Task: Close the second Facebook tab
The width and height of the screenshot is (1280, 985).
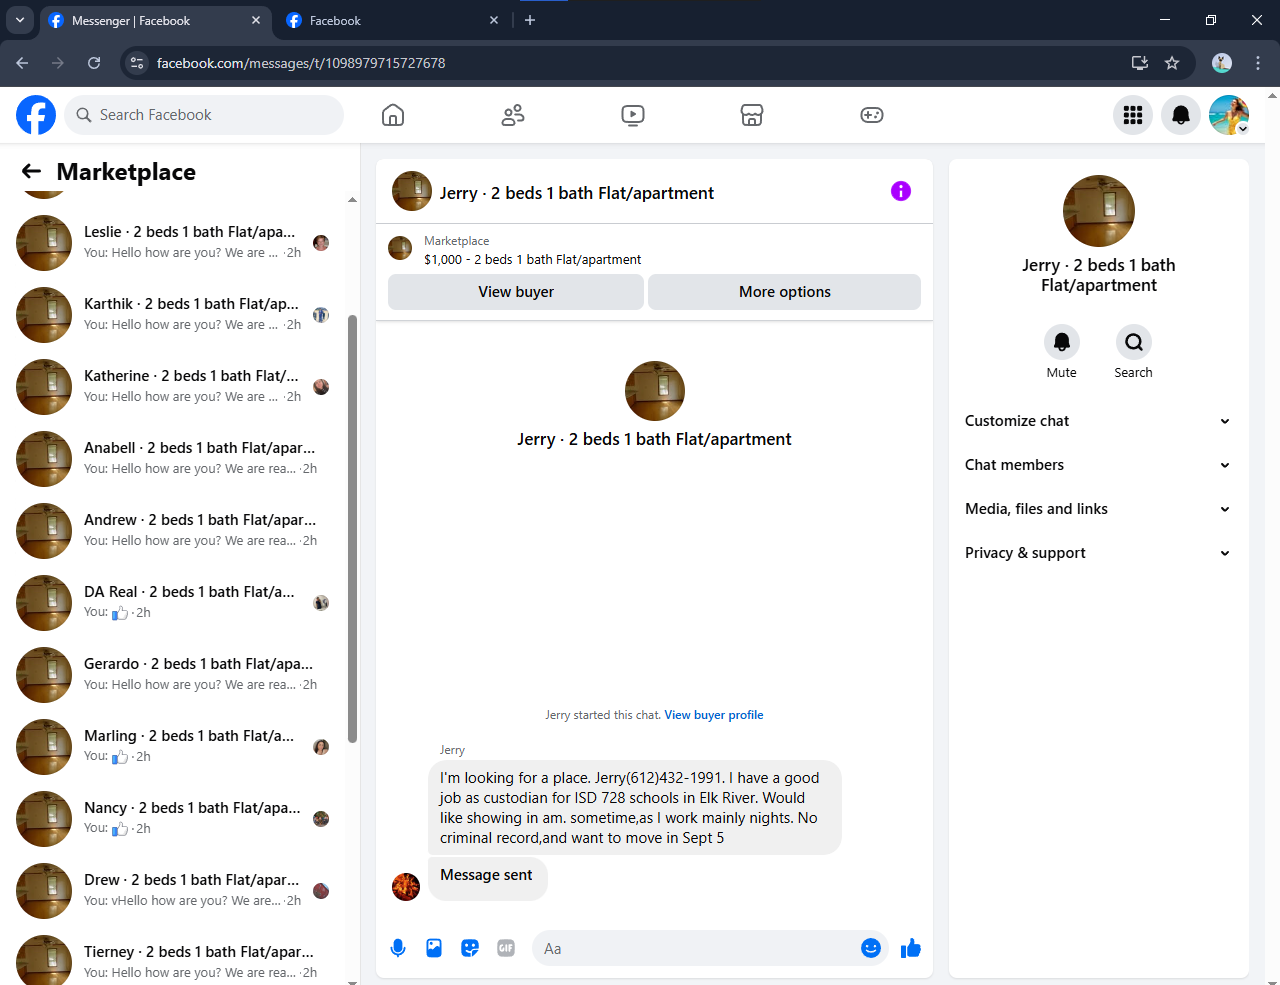Action: tap(494, 20)
